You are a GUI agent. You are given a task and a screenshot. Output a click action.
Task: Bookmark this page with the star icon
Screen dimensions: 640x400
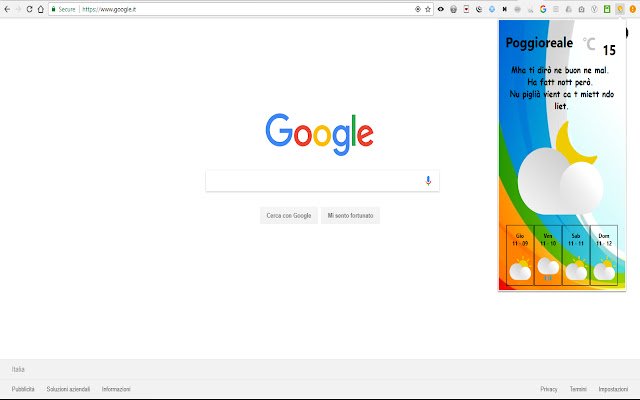[x=428, y=9]
